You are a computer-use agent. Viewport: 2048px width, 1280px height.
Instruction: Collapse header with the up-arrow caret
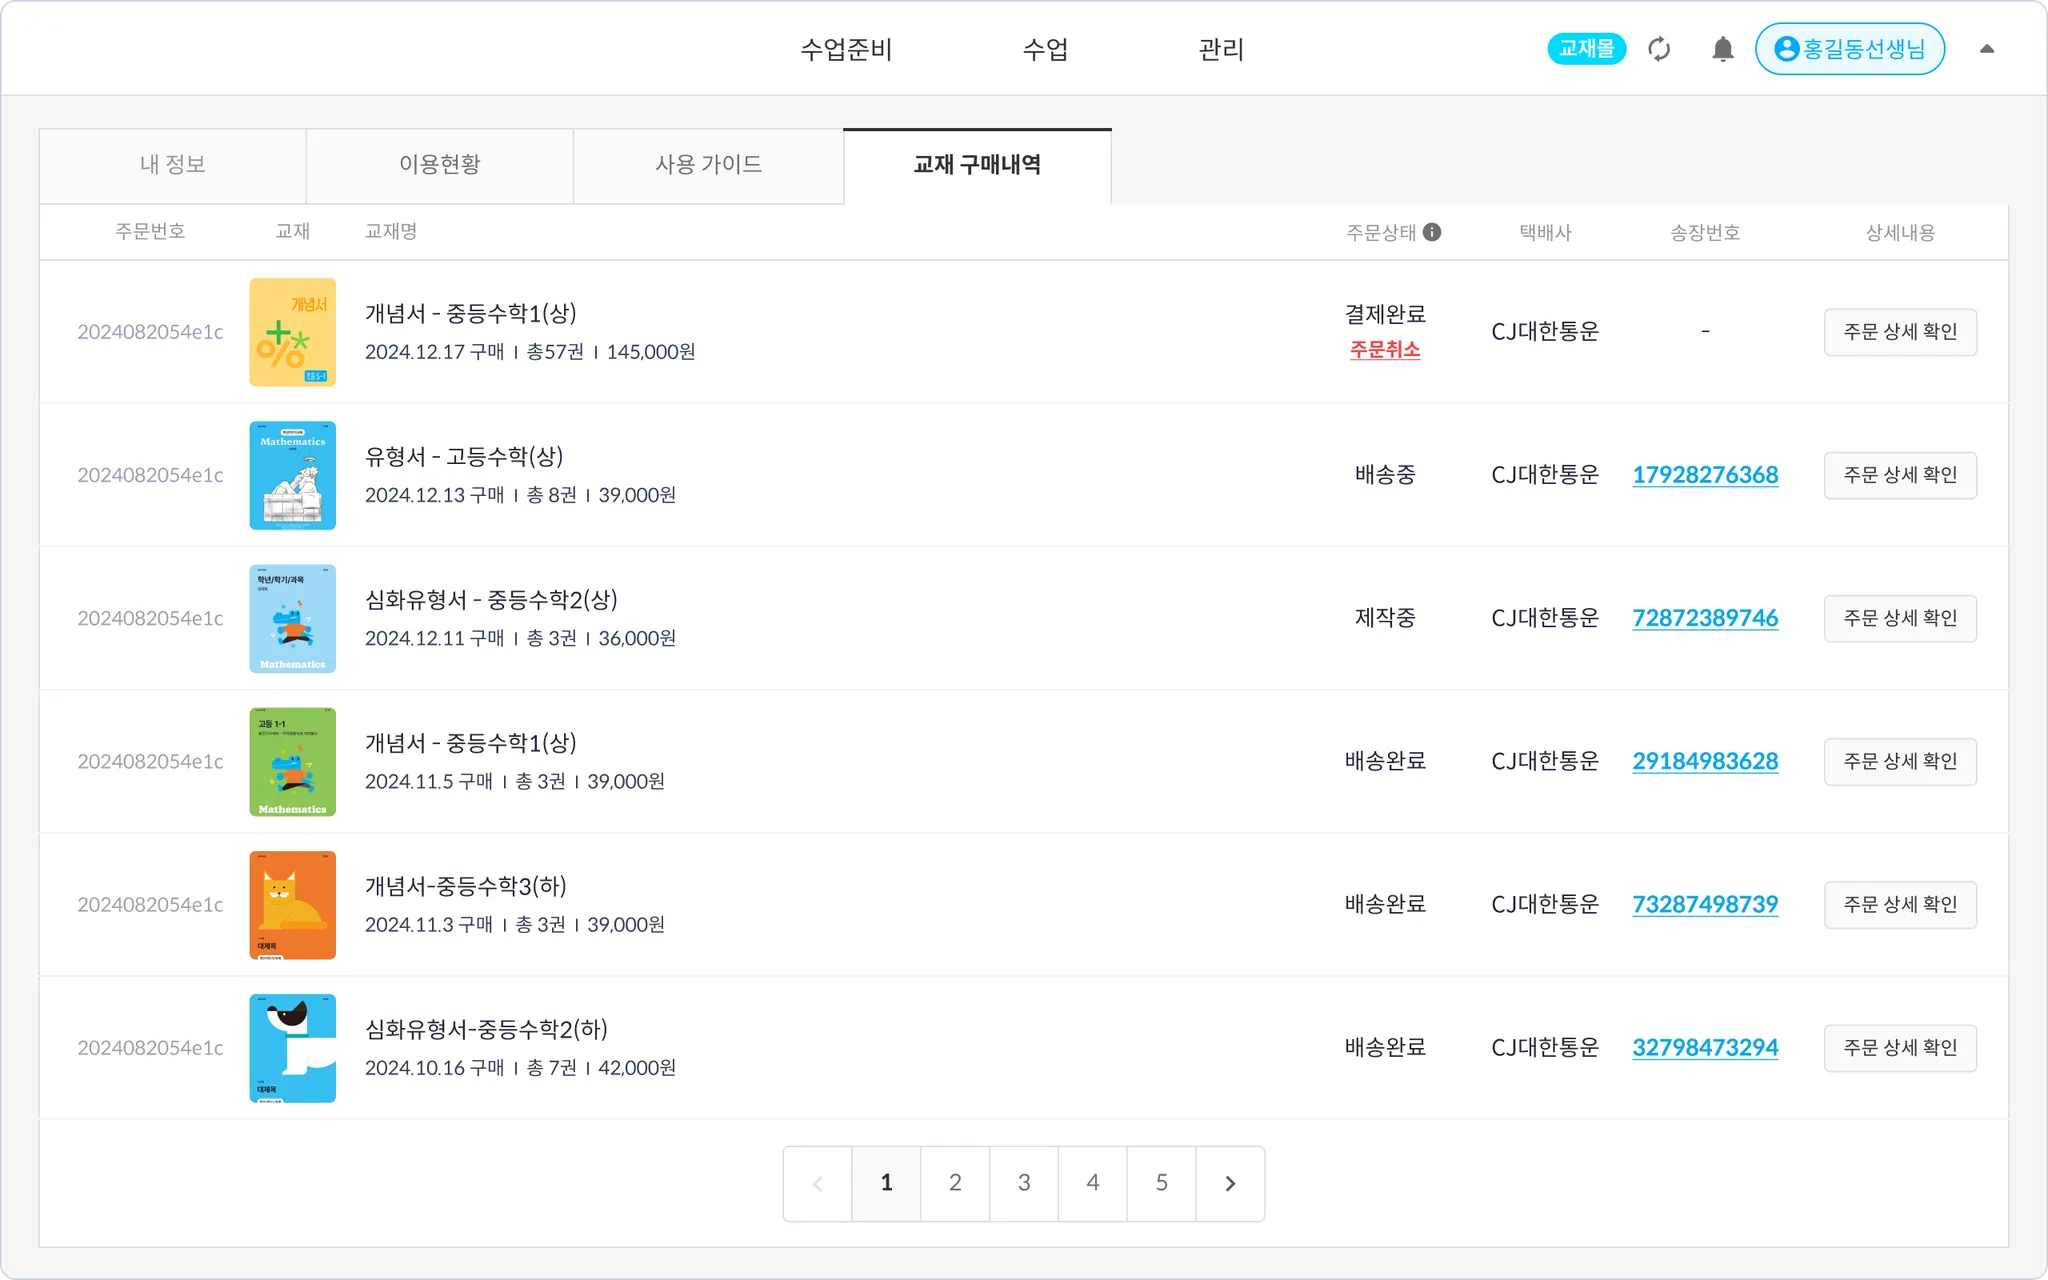(1987, 49)
